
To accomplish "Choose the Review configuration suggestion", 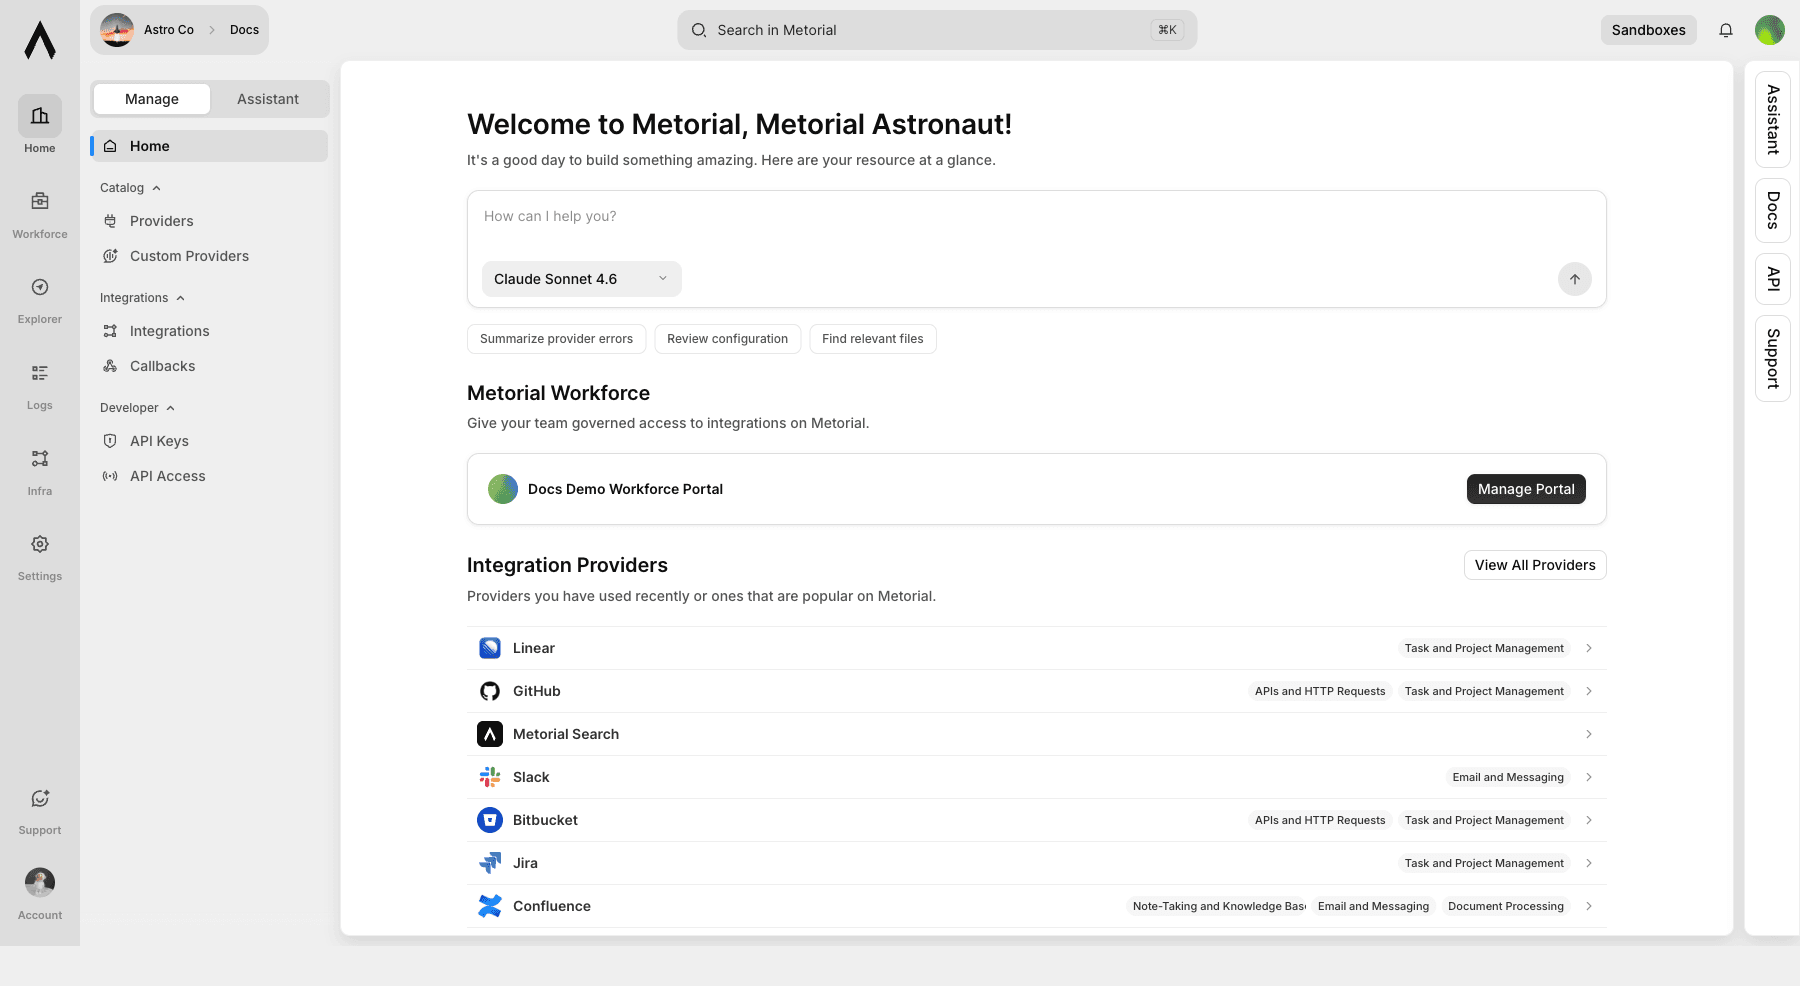I will 727,339.
